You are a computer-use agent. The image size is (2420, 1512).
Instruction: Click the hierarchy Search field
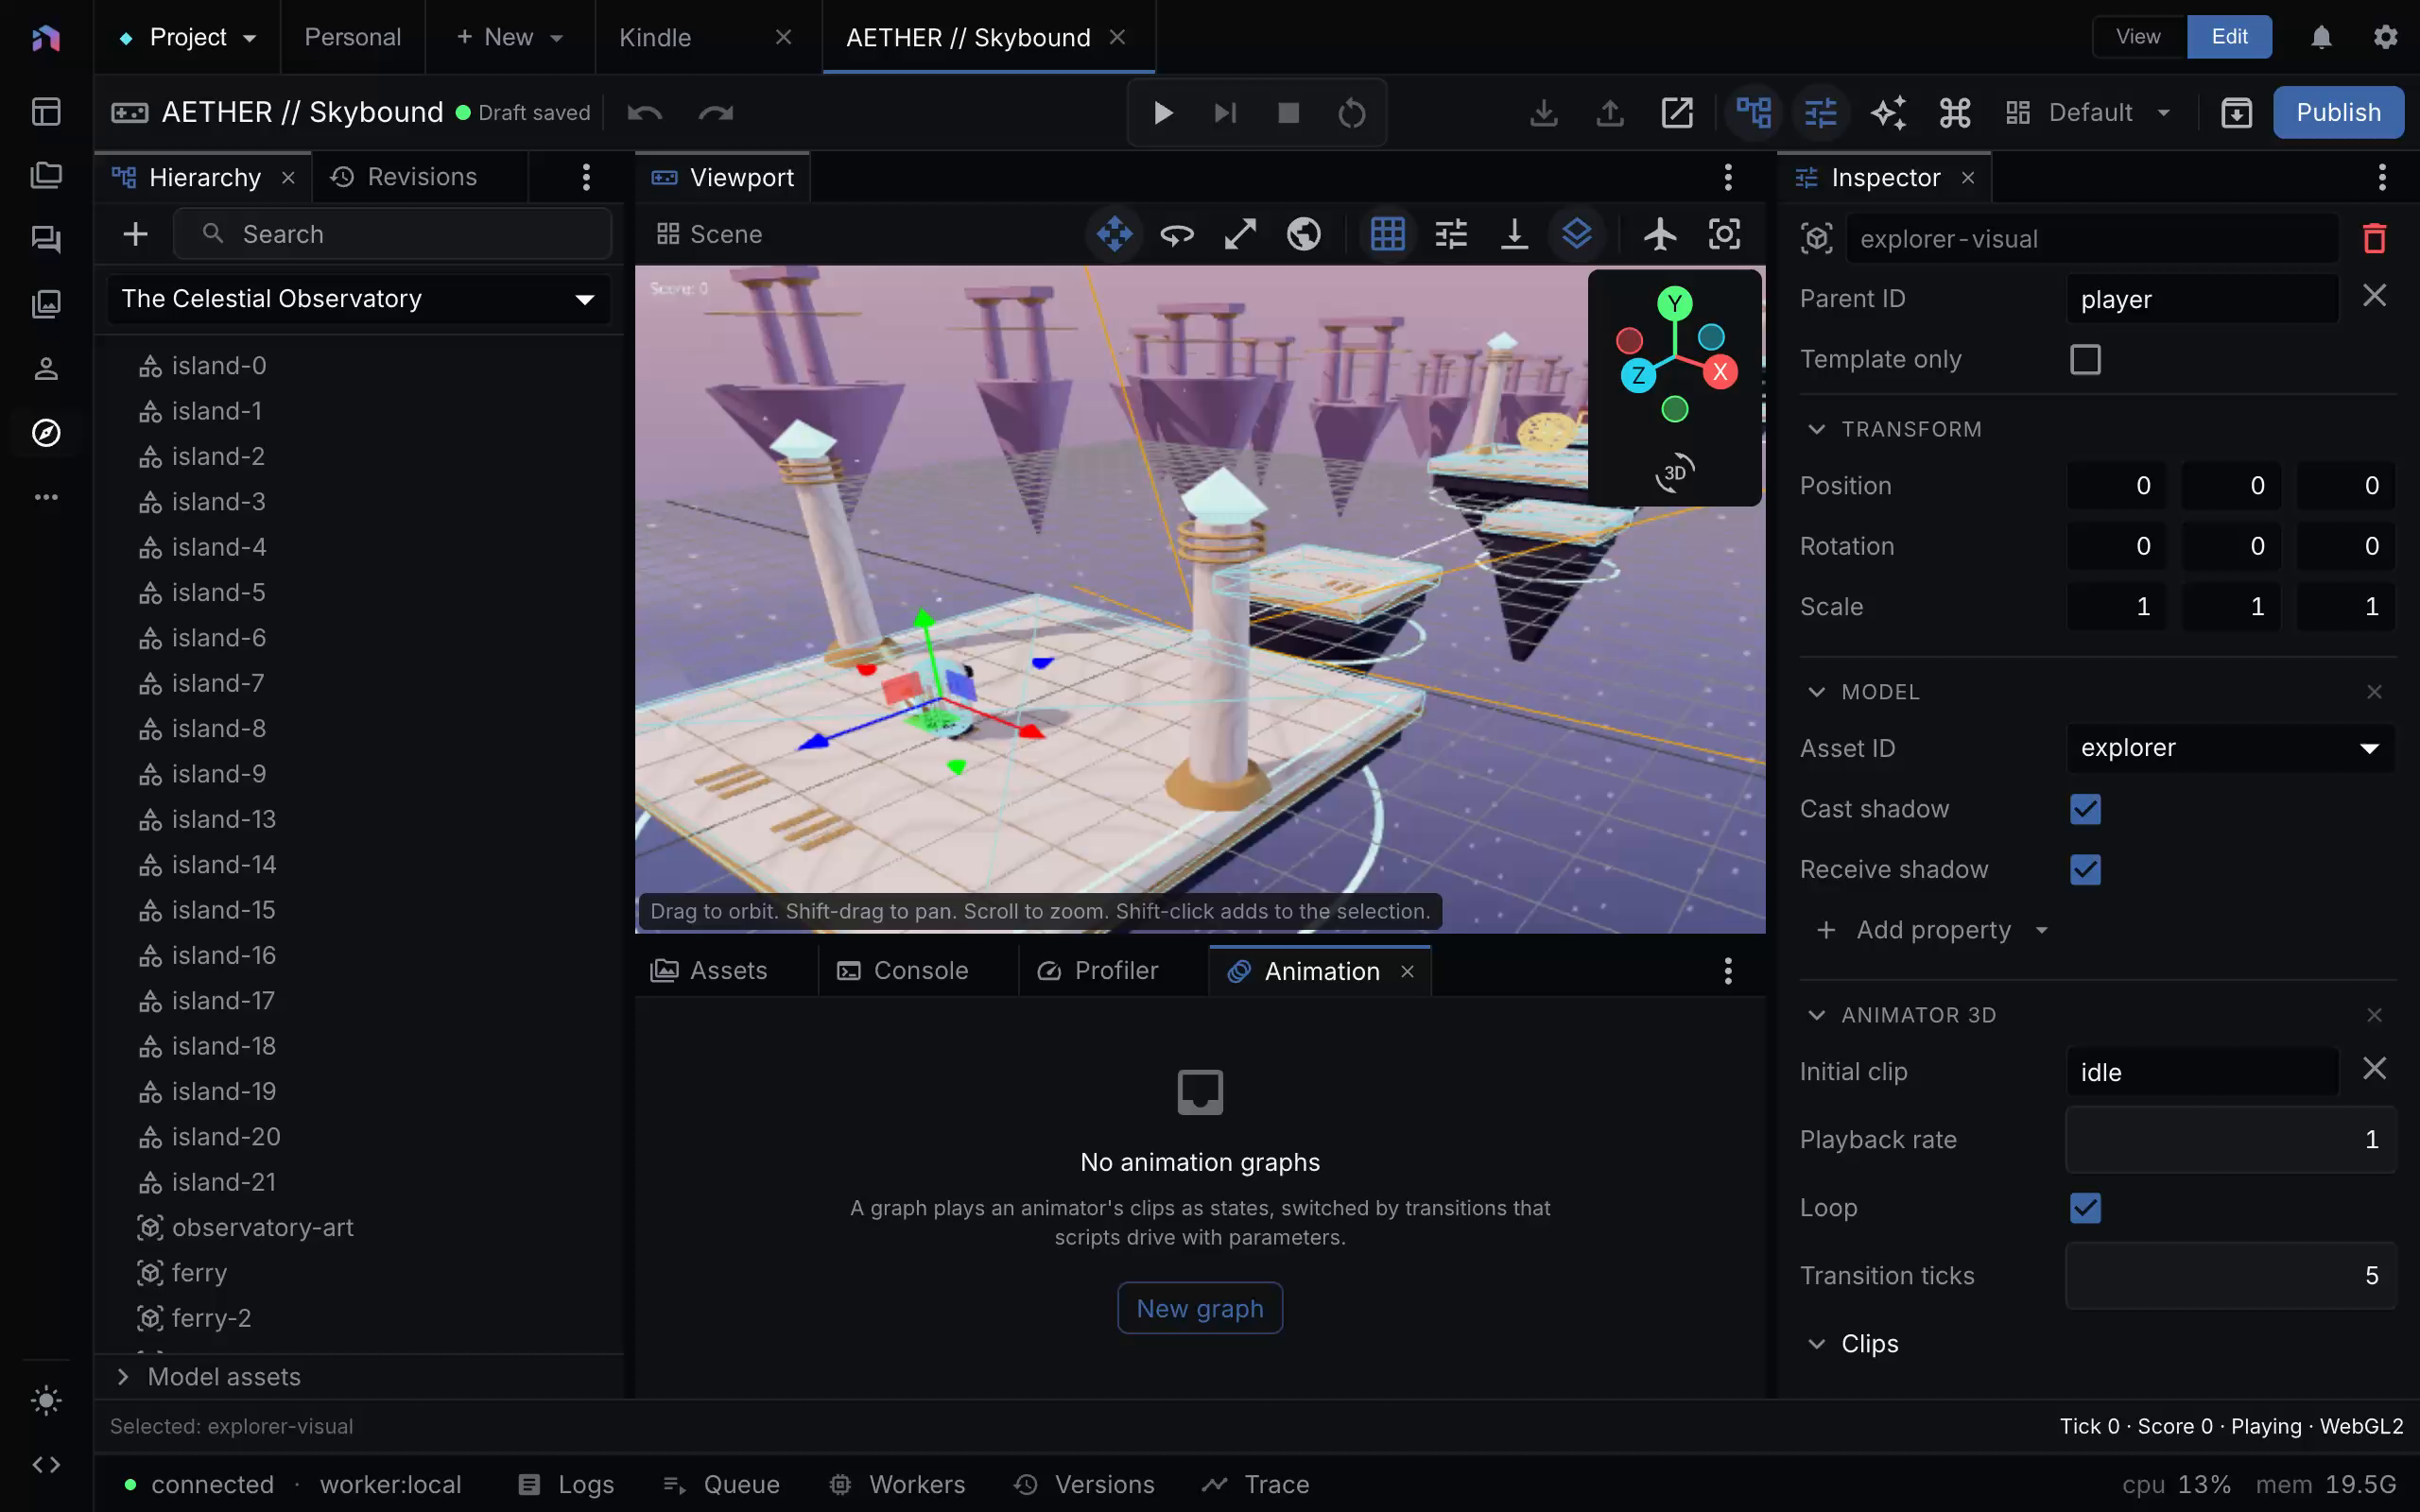[x=392, y=234]
